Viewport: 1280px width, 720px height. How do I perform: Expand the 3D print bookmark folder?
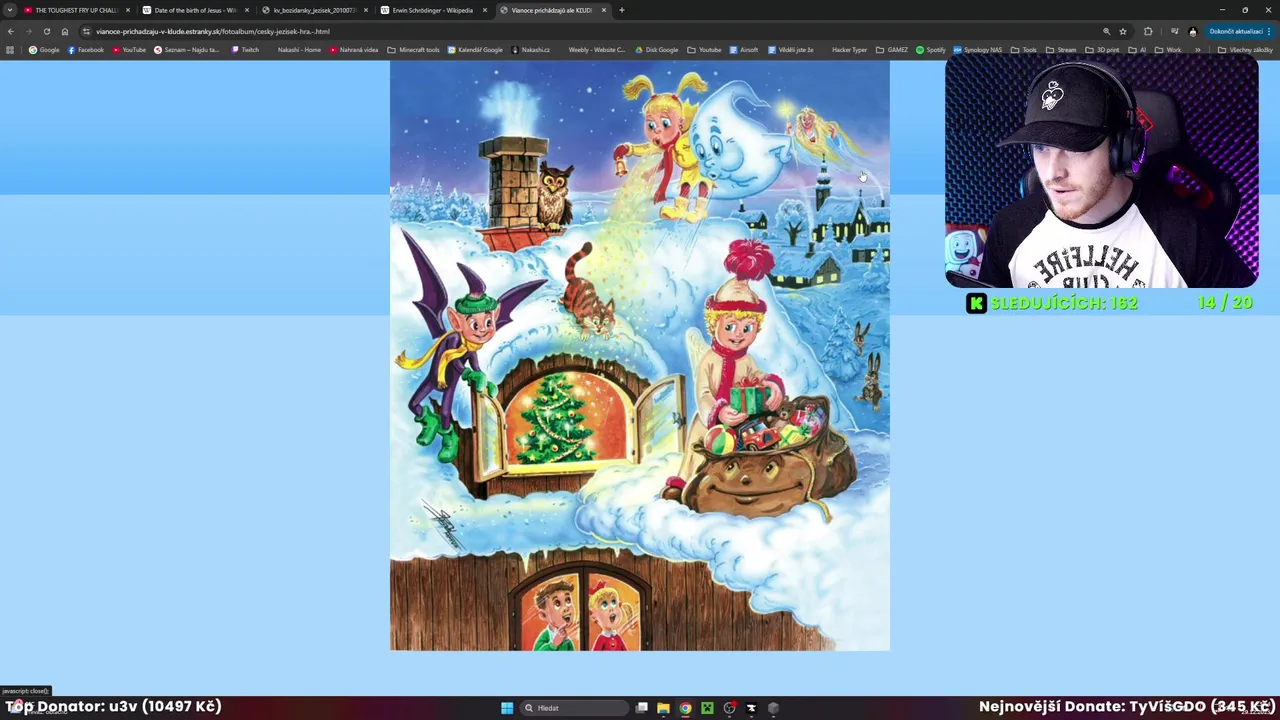pyautogui.click(x=1102, y=50)
